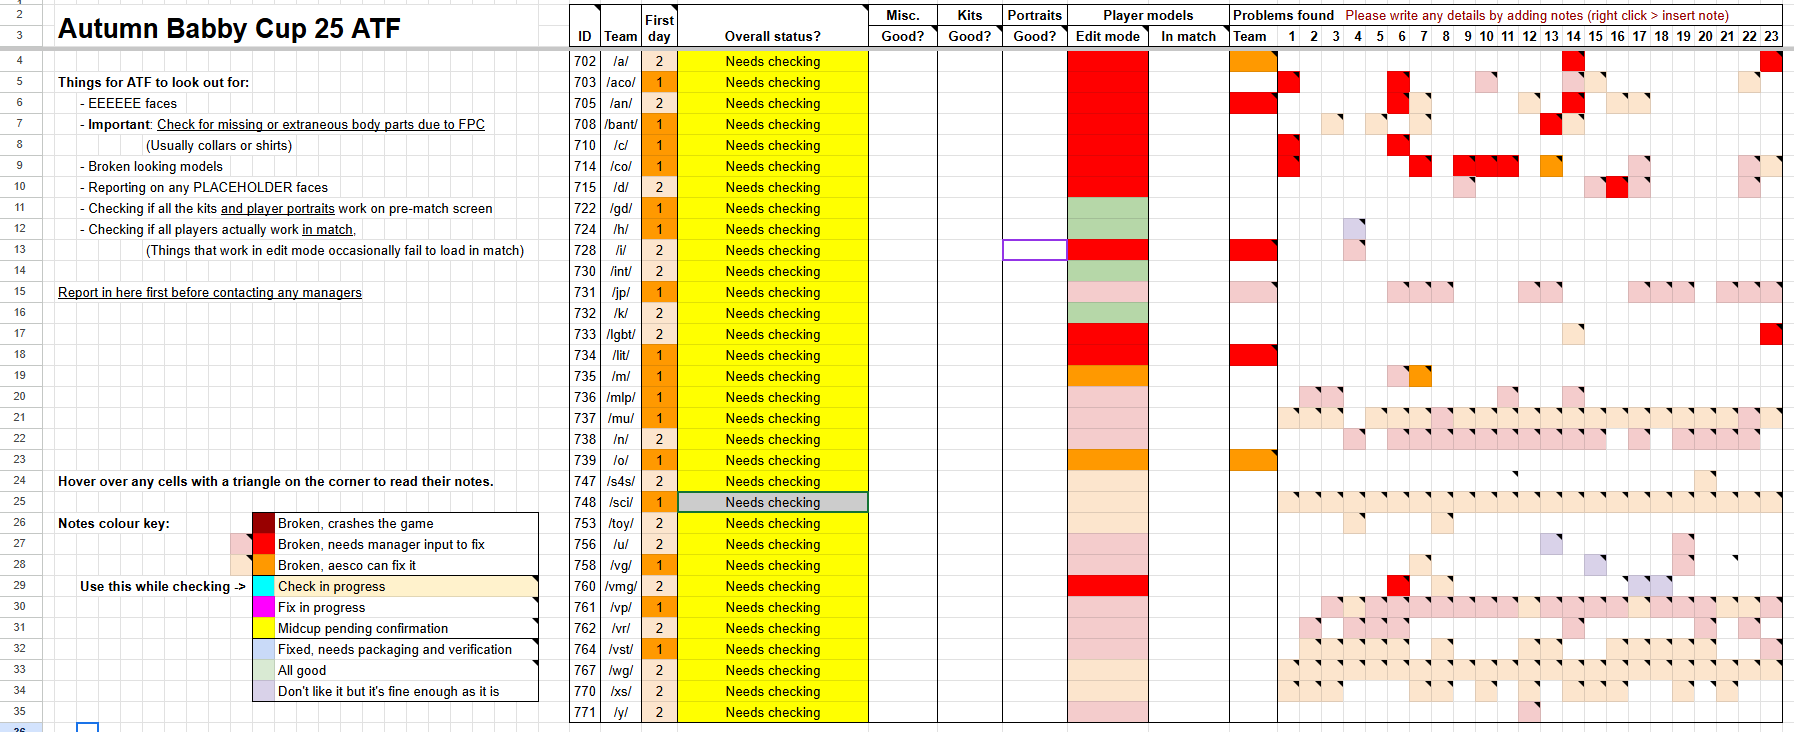Screen dimensions: 1794x732
Task: Select the team cell '/bant/'
Action: [621, 124]
